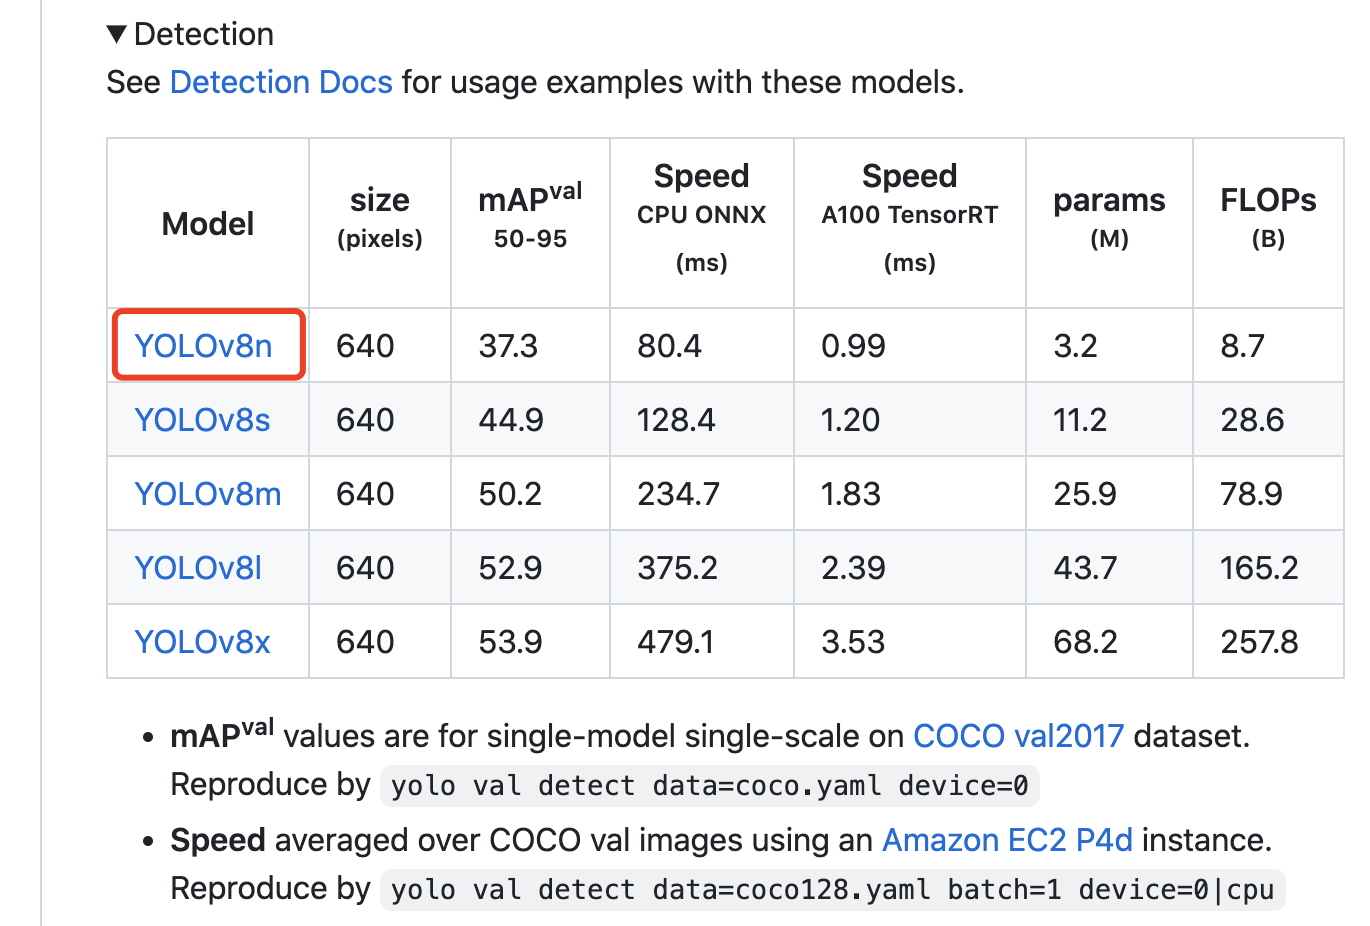1370x926 pixels.
Task: Follow the YOLOv8l model link
Action: tap(198, 568)
